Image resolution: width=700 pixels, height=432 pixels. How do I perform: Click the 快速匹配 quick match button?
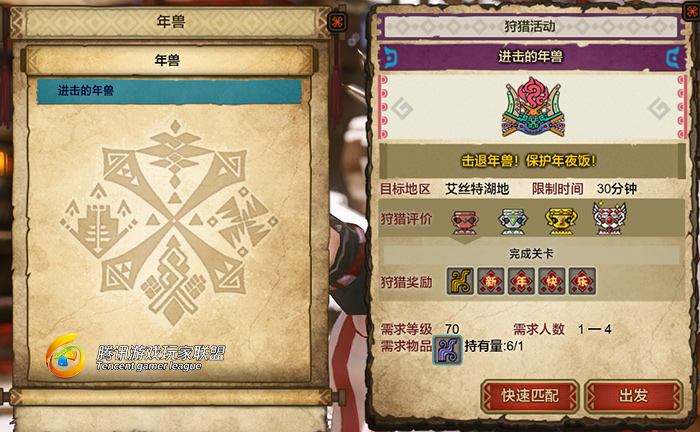[x=530, y=396]
